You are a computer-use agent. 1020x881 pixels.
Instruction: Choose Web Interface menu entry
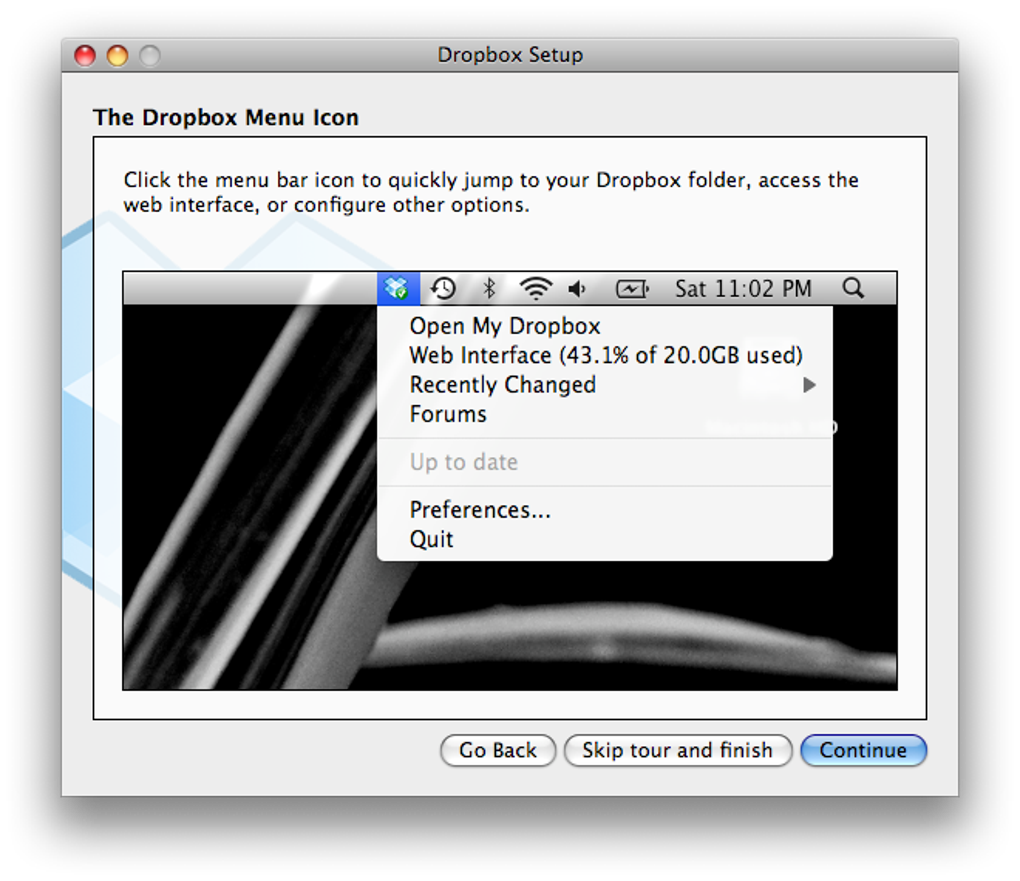pos(604,355)
